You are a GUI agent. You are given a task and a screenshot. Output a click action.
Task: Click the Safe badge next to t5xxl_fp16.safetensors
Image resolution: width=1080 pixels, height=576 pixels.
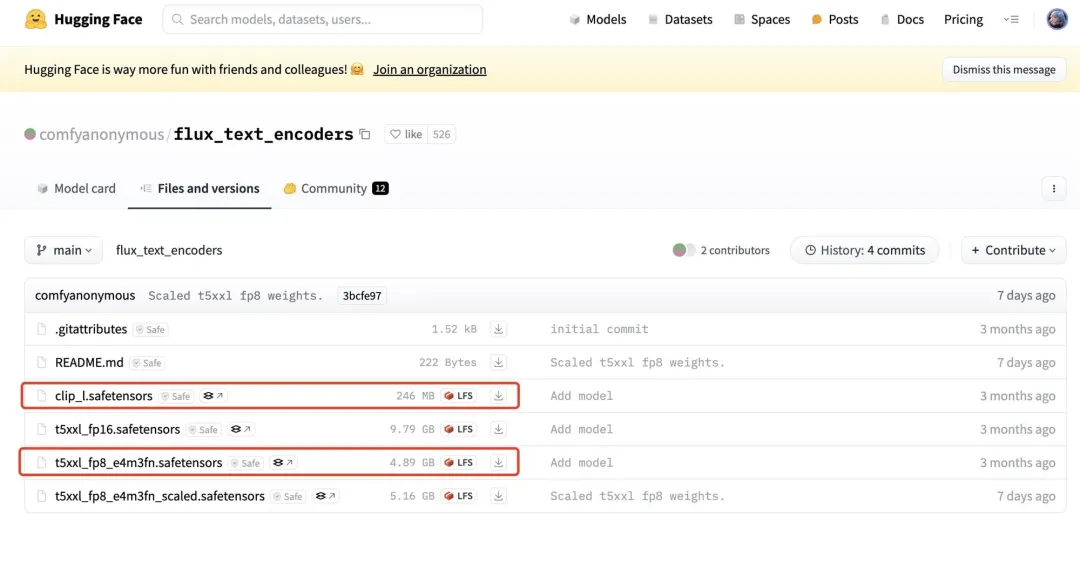[204, 430]
